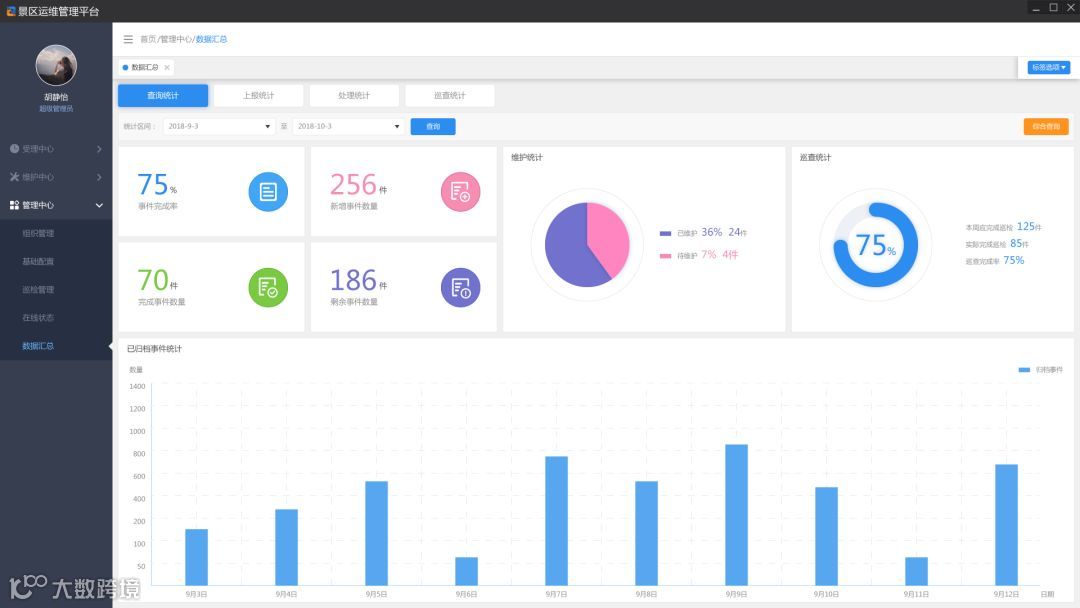Click the 9月11日 bar in the chart
This screenshot has width=1080, height=608.
(x=916, y=572)
